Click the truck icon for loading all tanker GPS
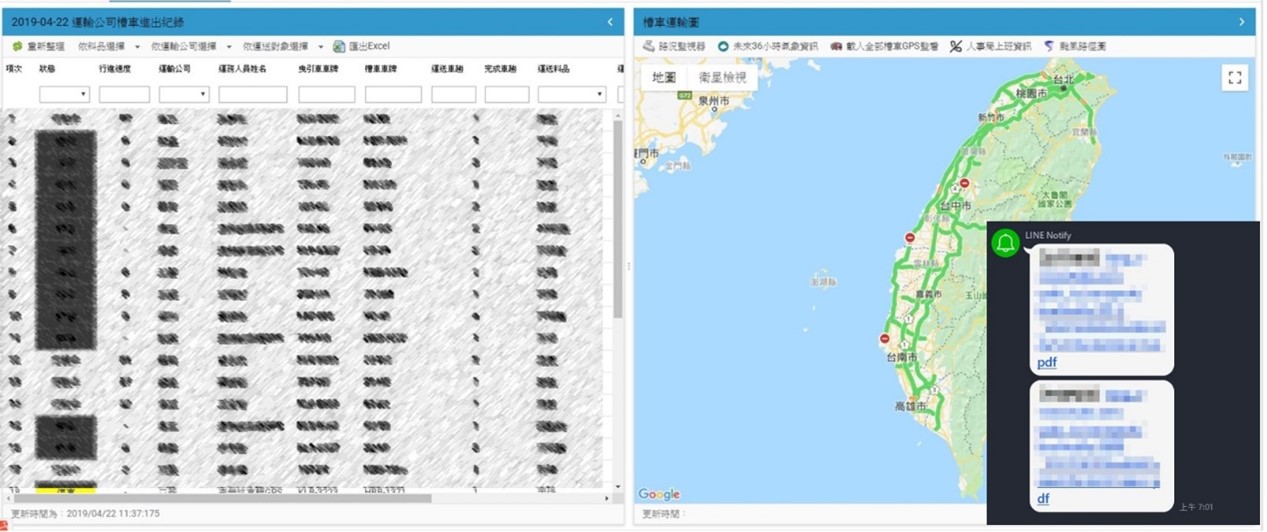This screenshot has height=532, width=1267. (836, 46)
